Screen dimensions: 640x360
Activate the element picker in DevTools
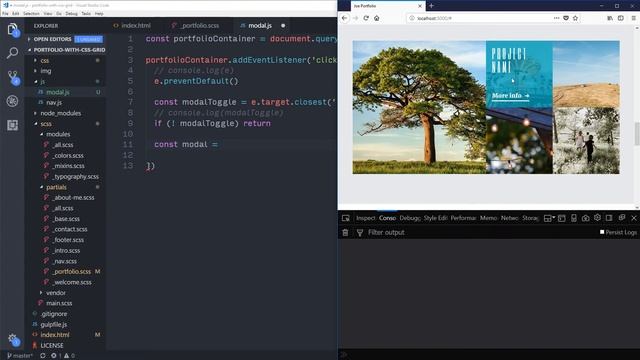point(346,218)
